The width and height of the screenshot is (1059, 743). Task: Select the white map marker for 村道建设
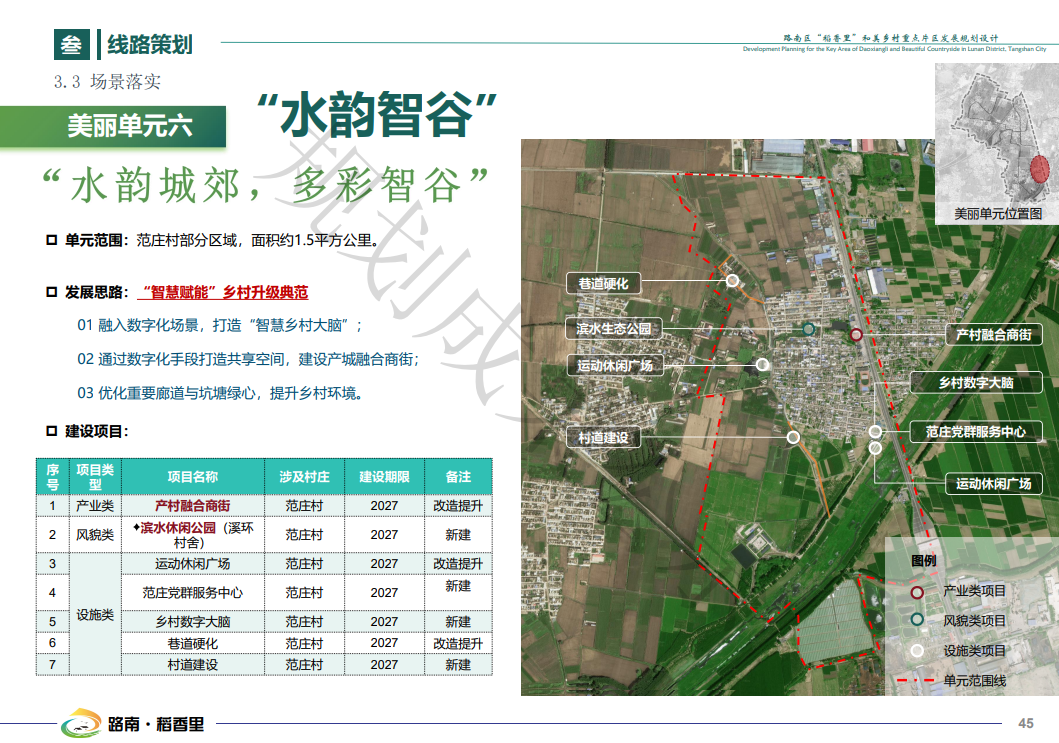793,437
